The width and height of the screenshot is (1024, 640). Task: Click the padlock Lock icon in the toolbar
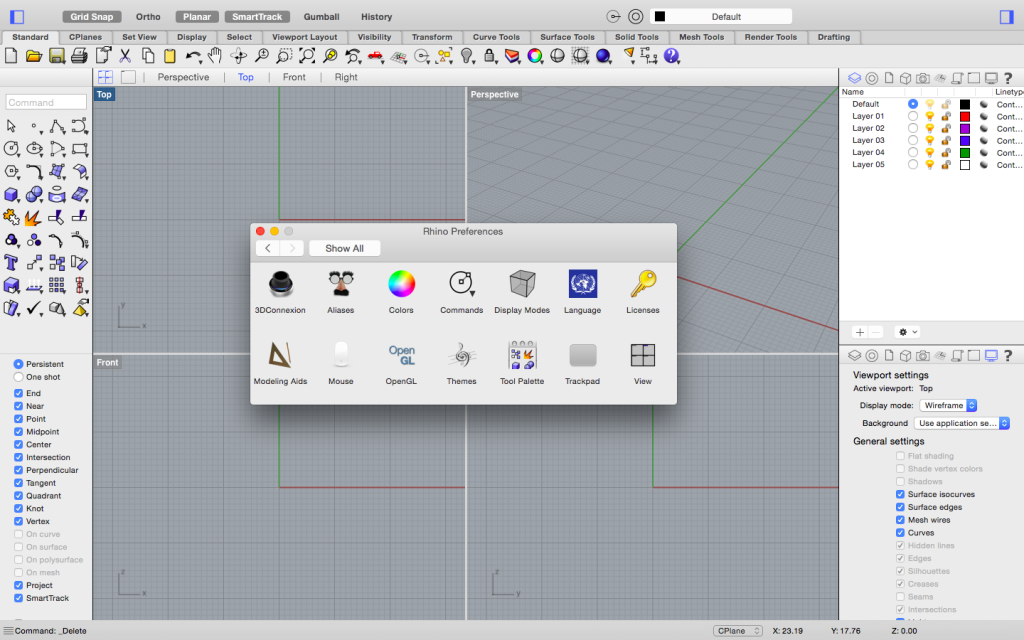(x=489, y=56)
